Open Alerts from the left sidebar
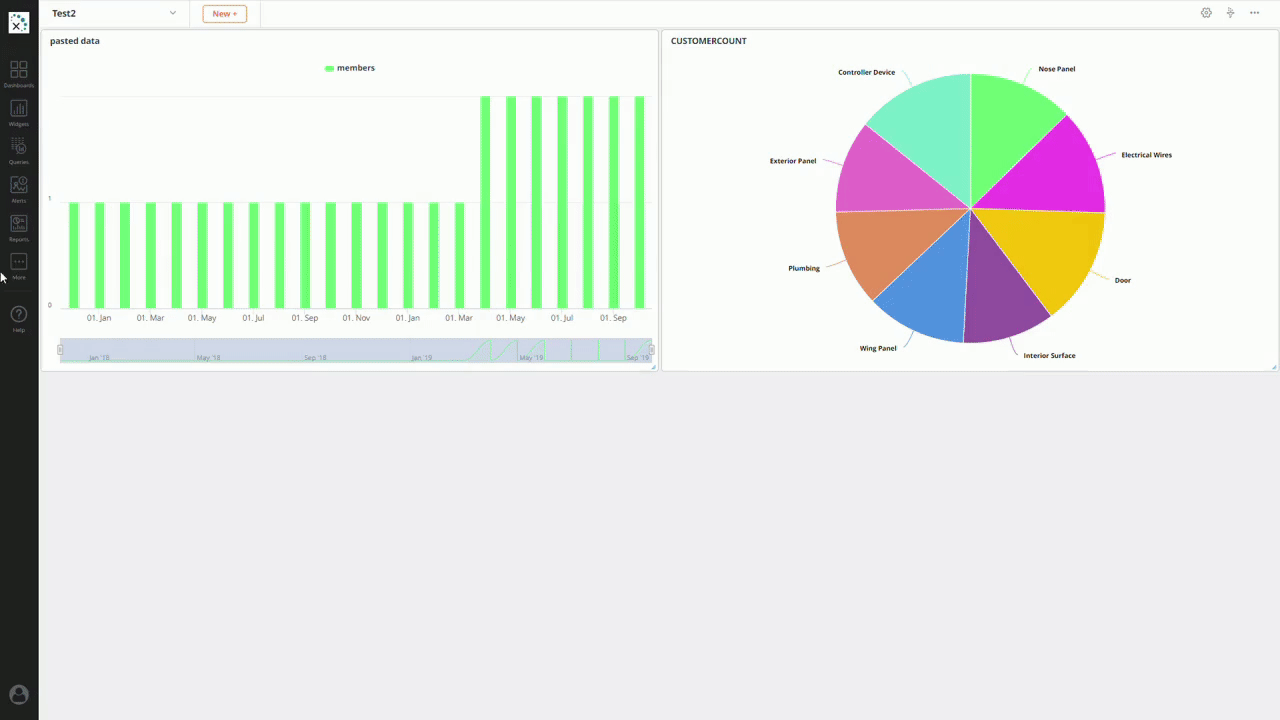The width and height of the screenshot is (1280, 720). 19,187
